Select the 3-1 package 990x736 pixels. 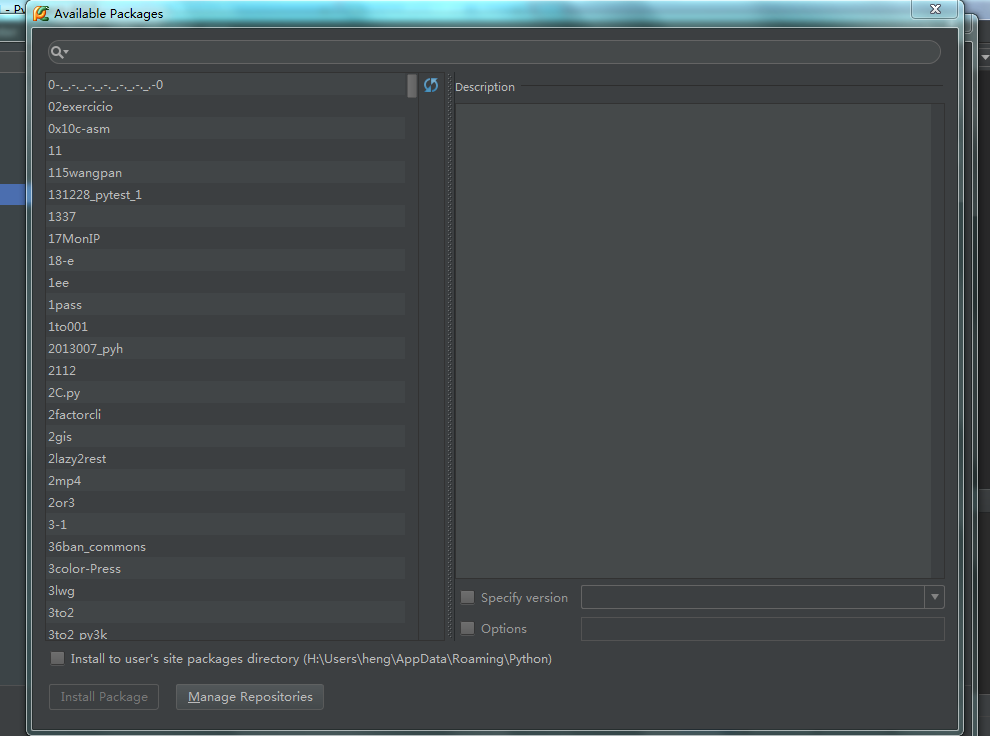tap(225, 525)
